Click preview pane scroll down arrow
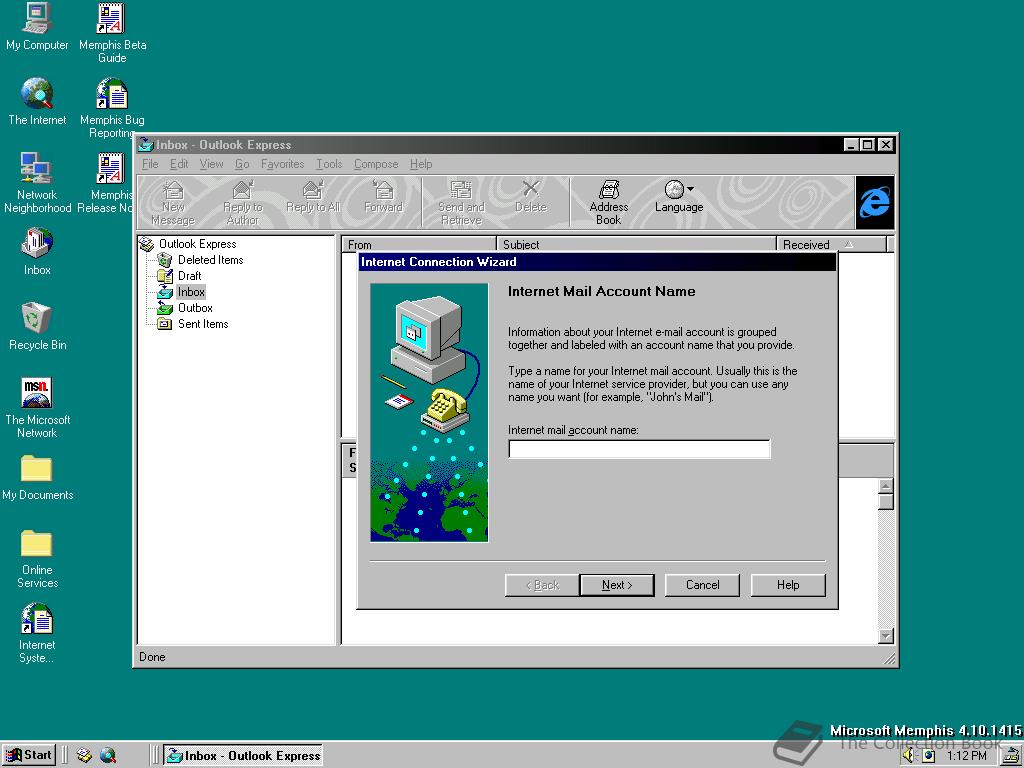This screenshot has width=1024, height=768. click(x=886, y=635)
